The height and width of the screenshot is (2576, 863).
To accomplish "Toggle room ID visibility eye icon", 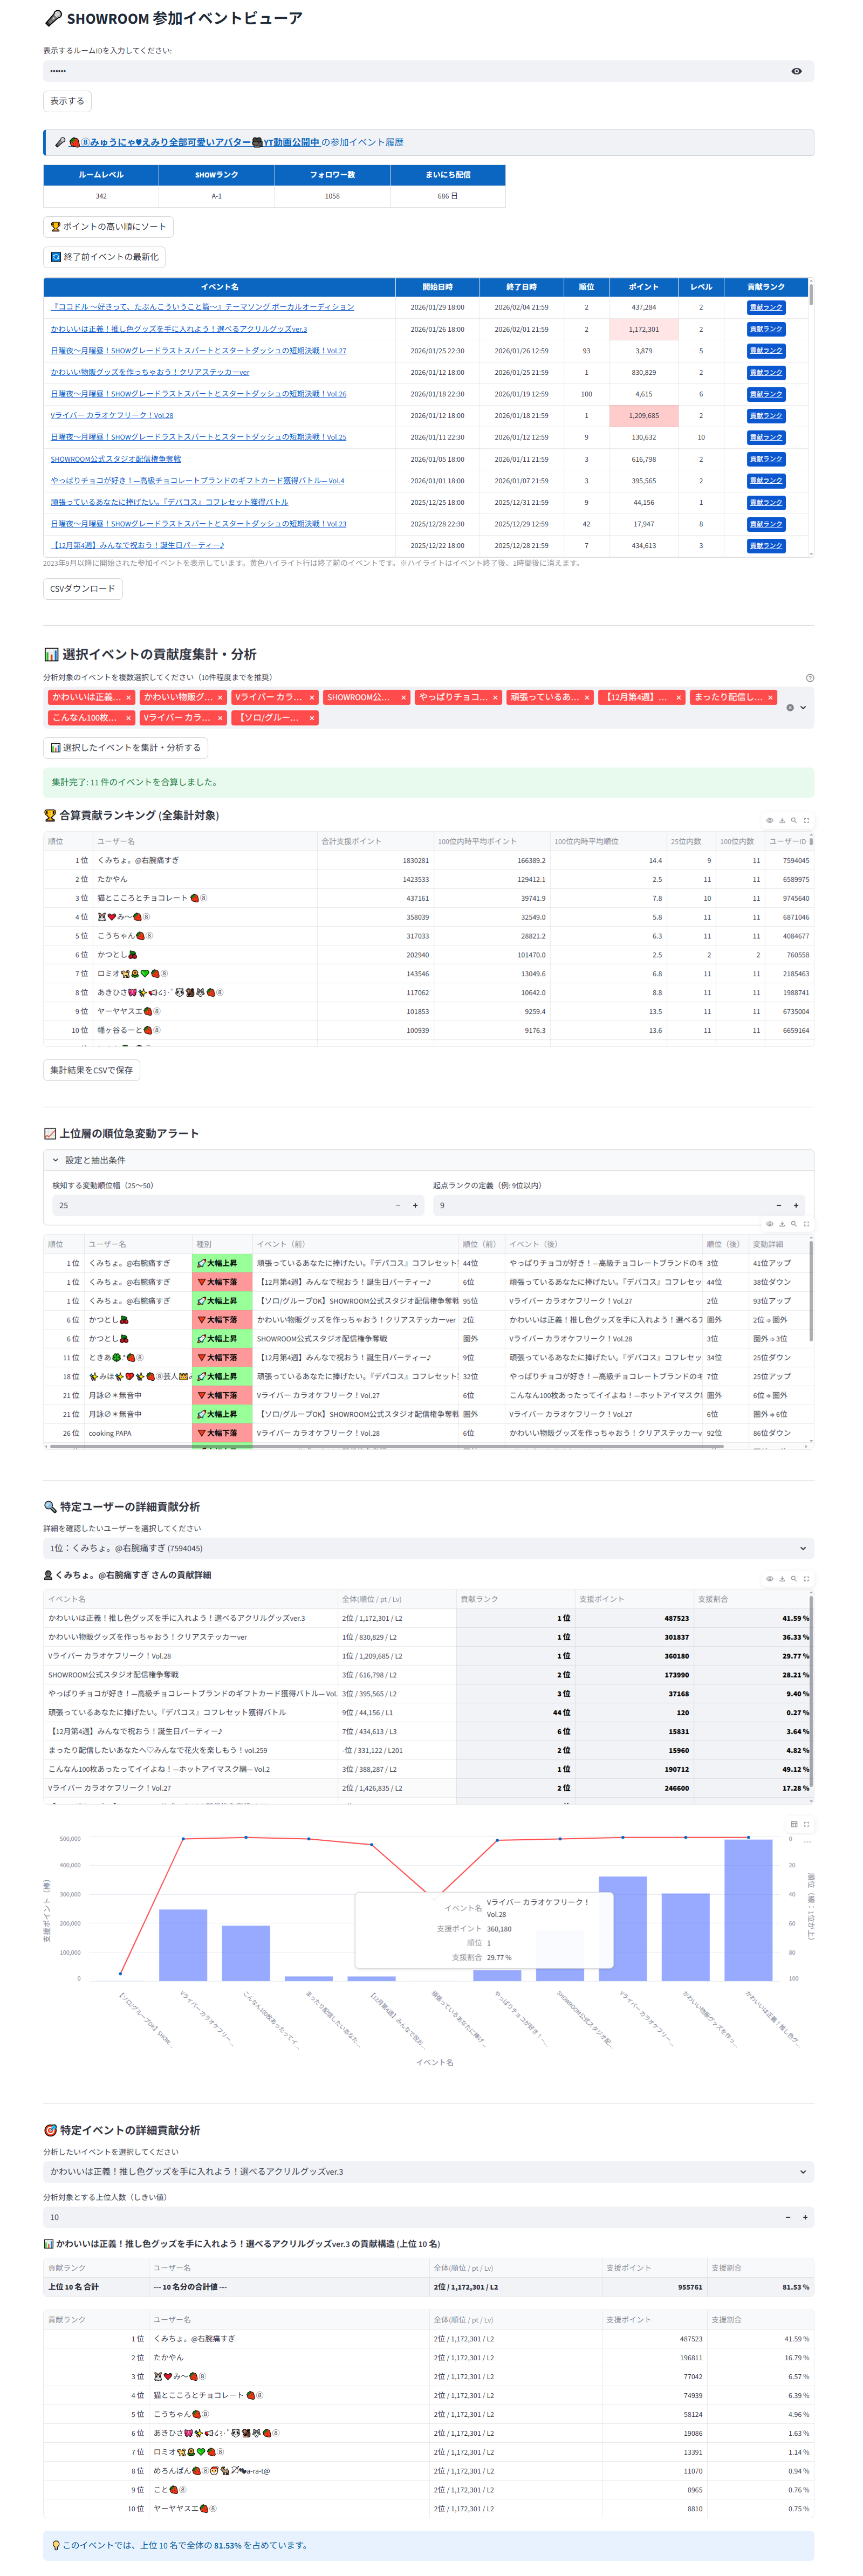I will pyautogui.click(x=796, y=71).
